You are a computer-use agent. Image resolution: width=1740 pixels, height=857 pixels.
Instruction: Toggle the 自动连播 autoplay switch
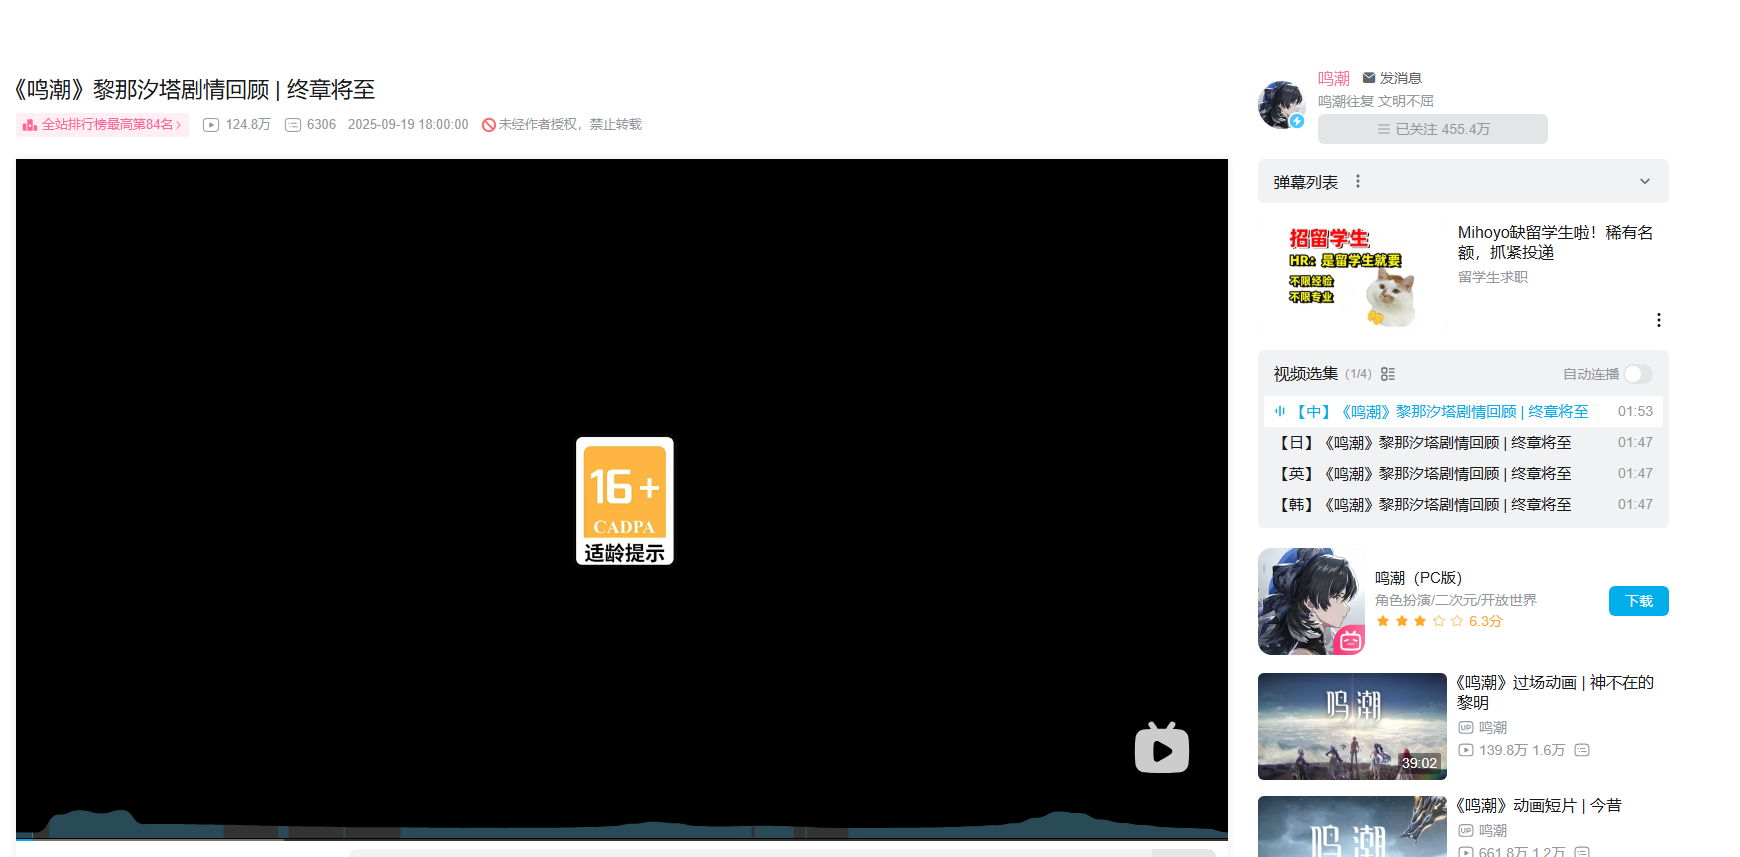pos(1638,374)
